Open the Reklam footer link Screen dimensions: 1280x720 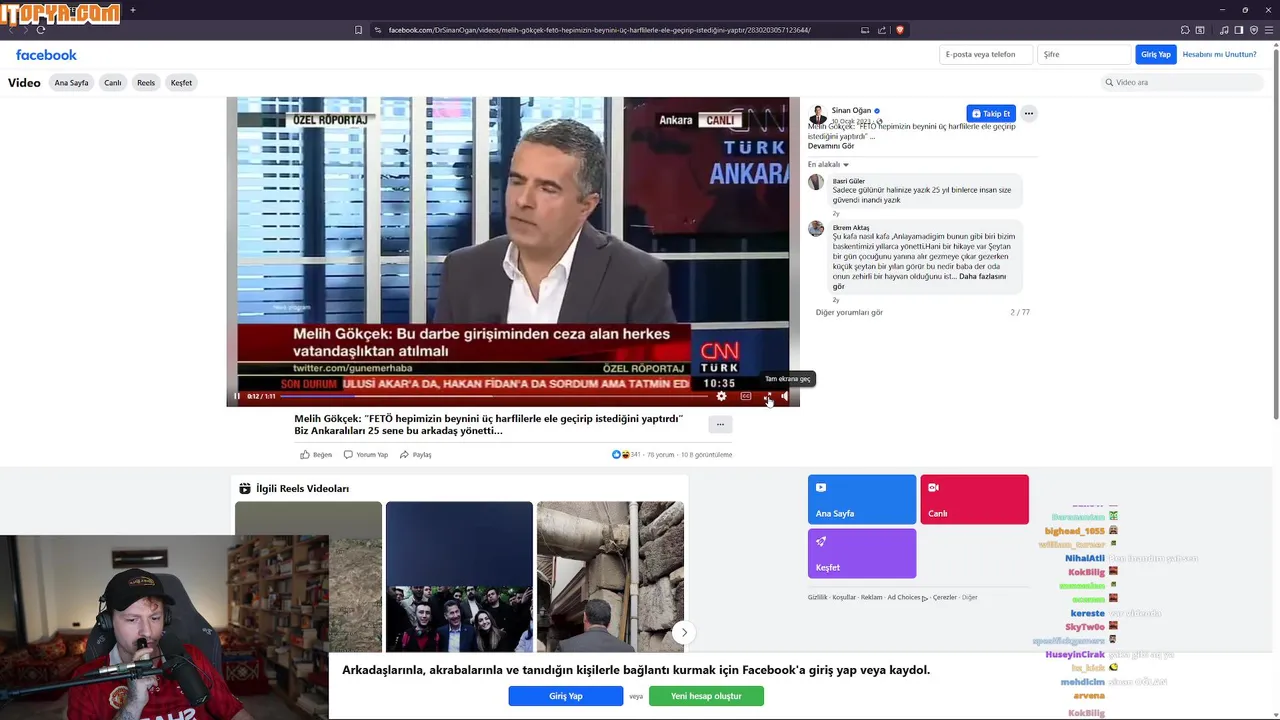click(872, 597)
